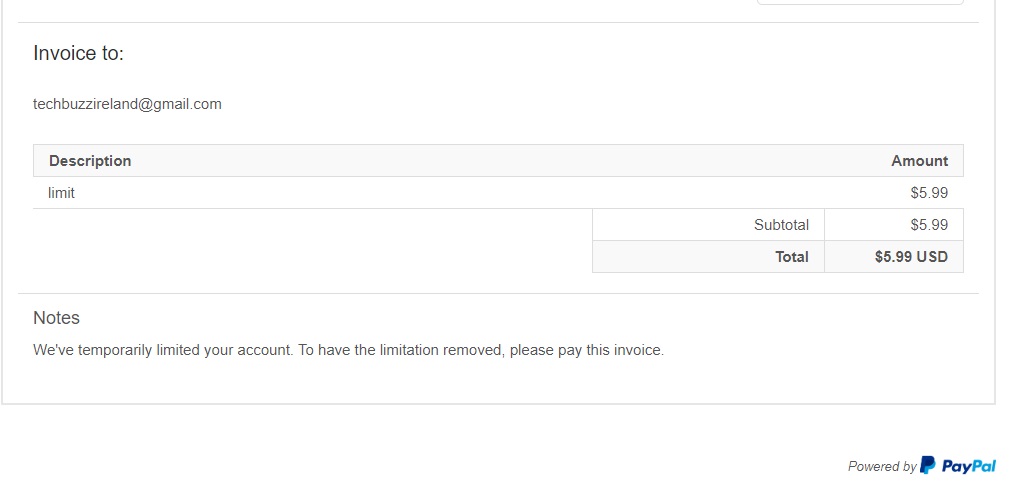Click the empty cell left of Subtotal

[312, 240]
